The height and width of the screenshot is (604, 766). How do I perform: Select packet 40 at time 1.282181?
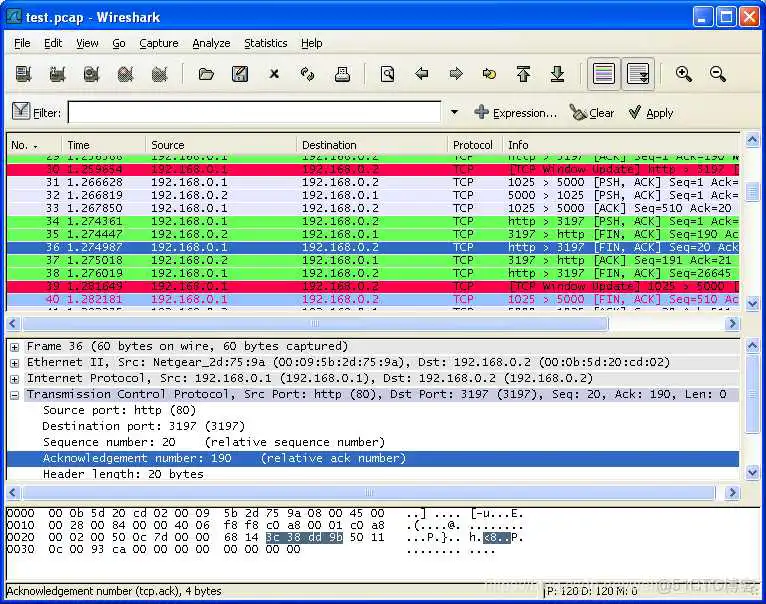pyautogui.click(x=373, y=299)
